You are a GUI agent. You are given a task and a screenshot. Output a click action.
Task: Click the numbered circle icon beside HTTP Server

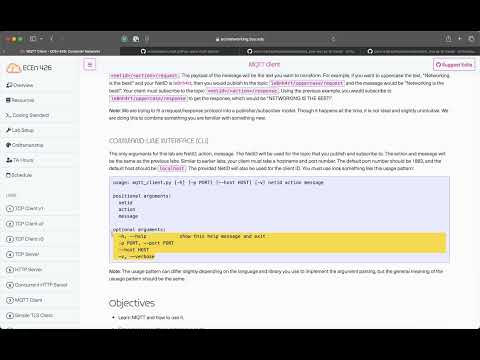[x=10, y=269]
